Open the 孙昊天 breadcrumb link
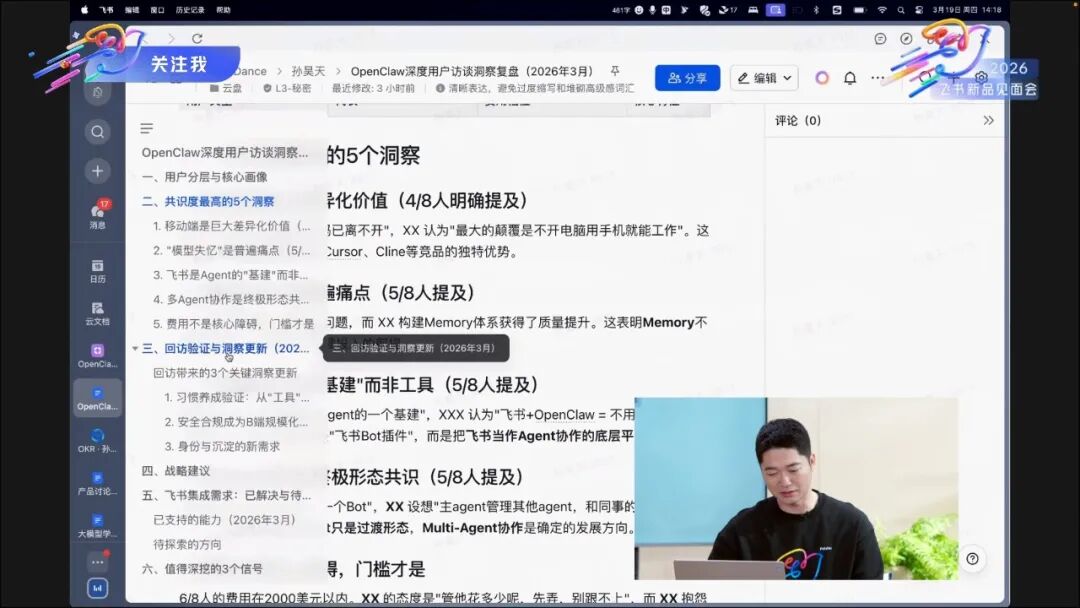This screenshot has height=608, width=1080. click(x=308, y=72)
